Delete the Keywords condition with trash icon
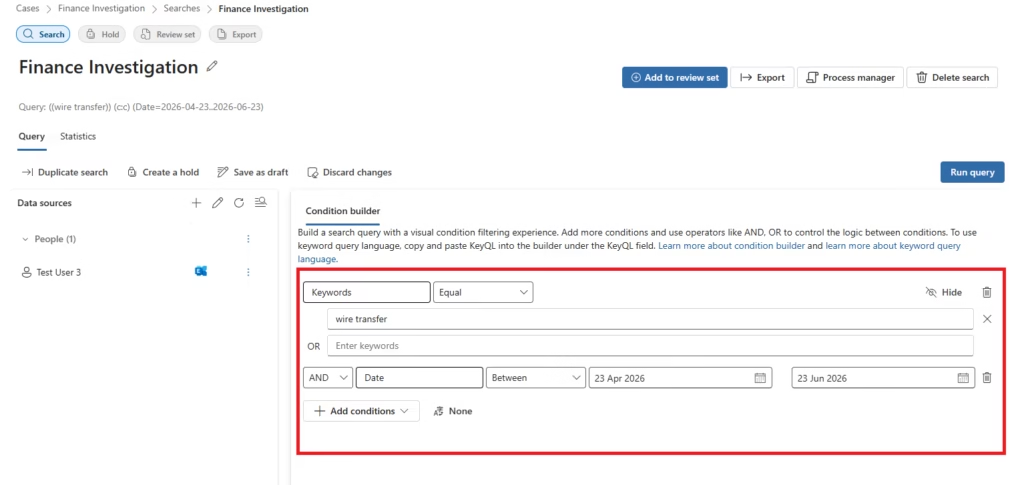This screenshot has height=485, width=1024. [987, 292]
